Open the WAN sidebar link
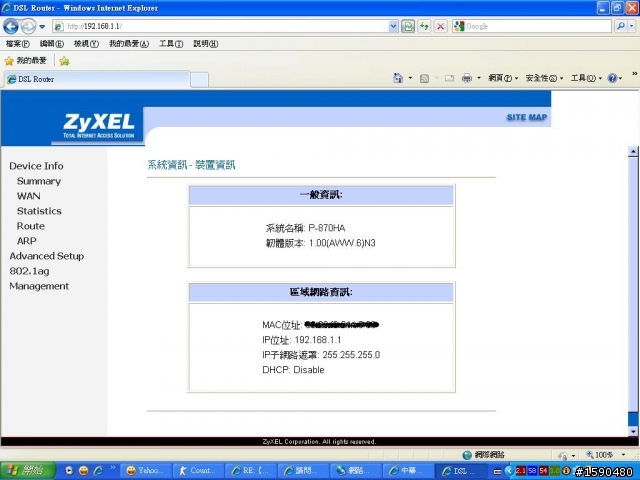The height and width of the screenshot is (480, 640). pyautogui.click(x=29, y=196)
